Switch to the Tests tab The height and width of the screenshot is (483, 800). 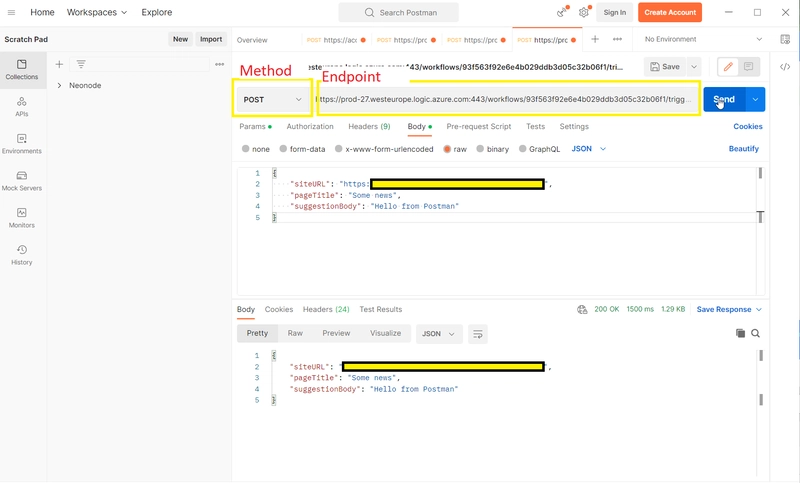536,126
